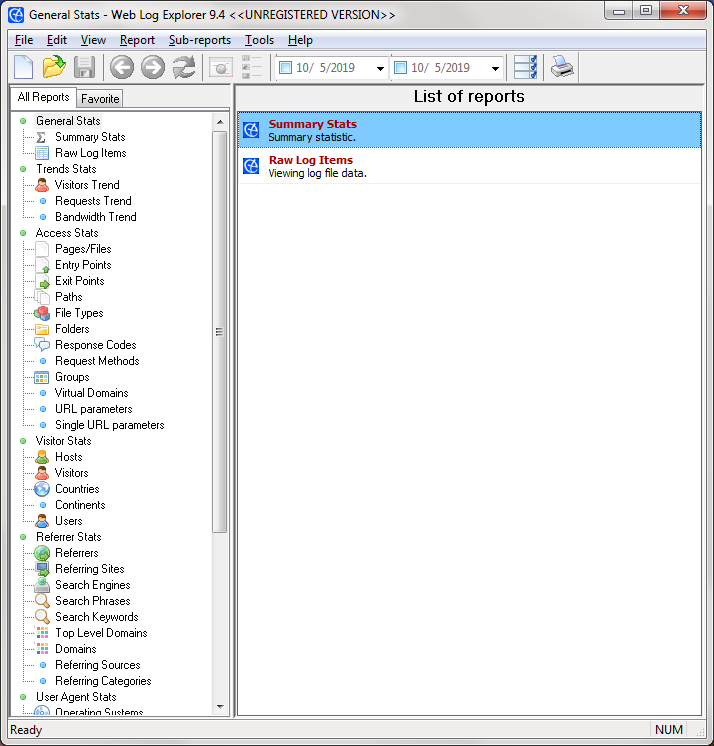The width and height of the screenshot is (714, 746).
Task: Select Bandwidth Trend in the tree
Action: tap(96, 217)
